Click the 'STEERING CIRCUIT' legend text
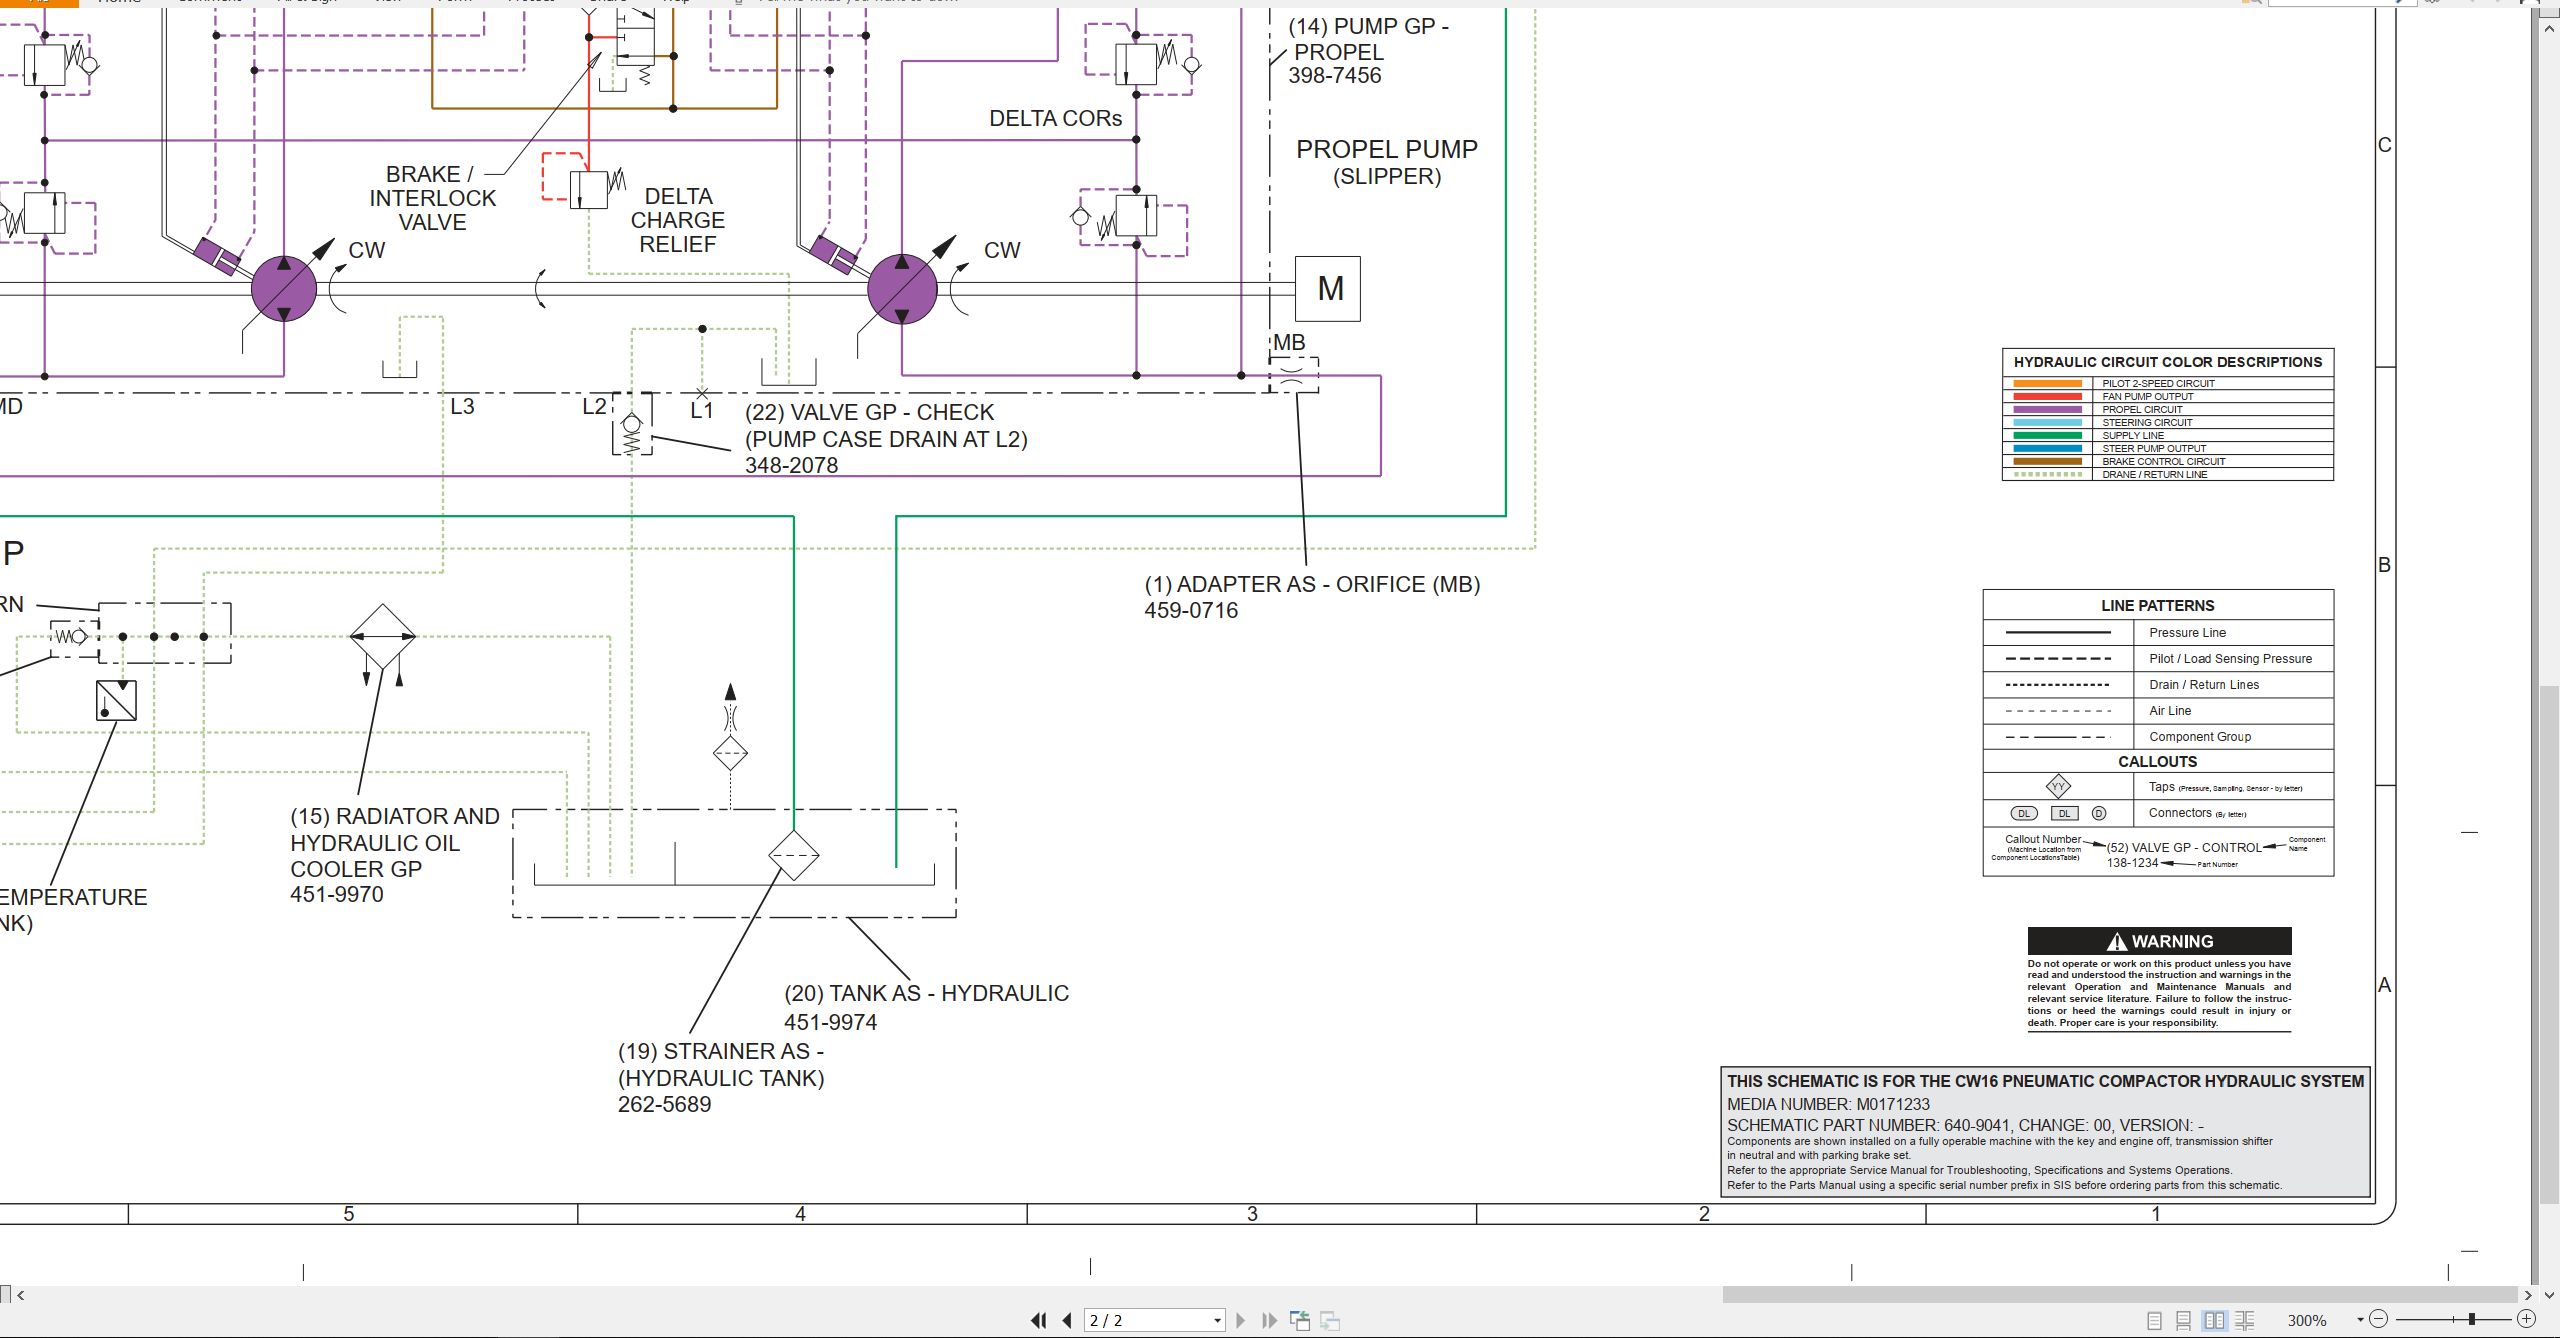This screenshot has width=2560, height=1338. point(2147,423)
